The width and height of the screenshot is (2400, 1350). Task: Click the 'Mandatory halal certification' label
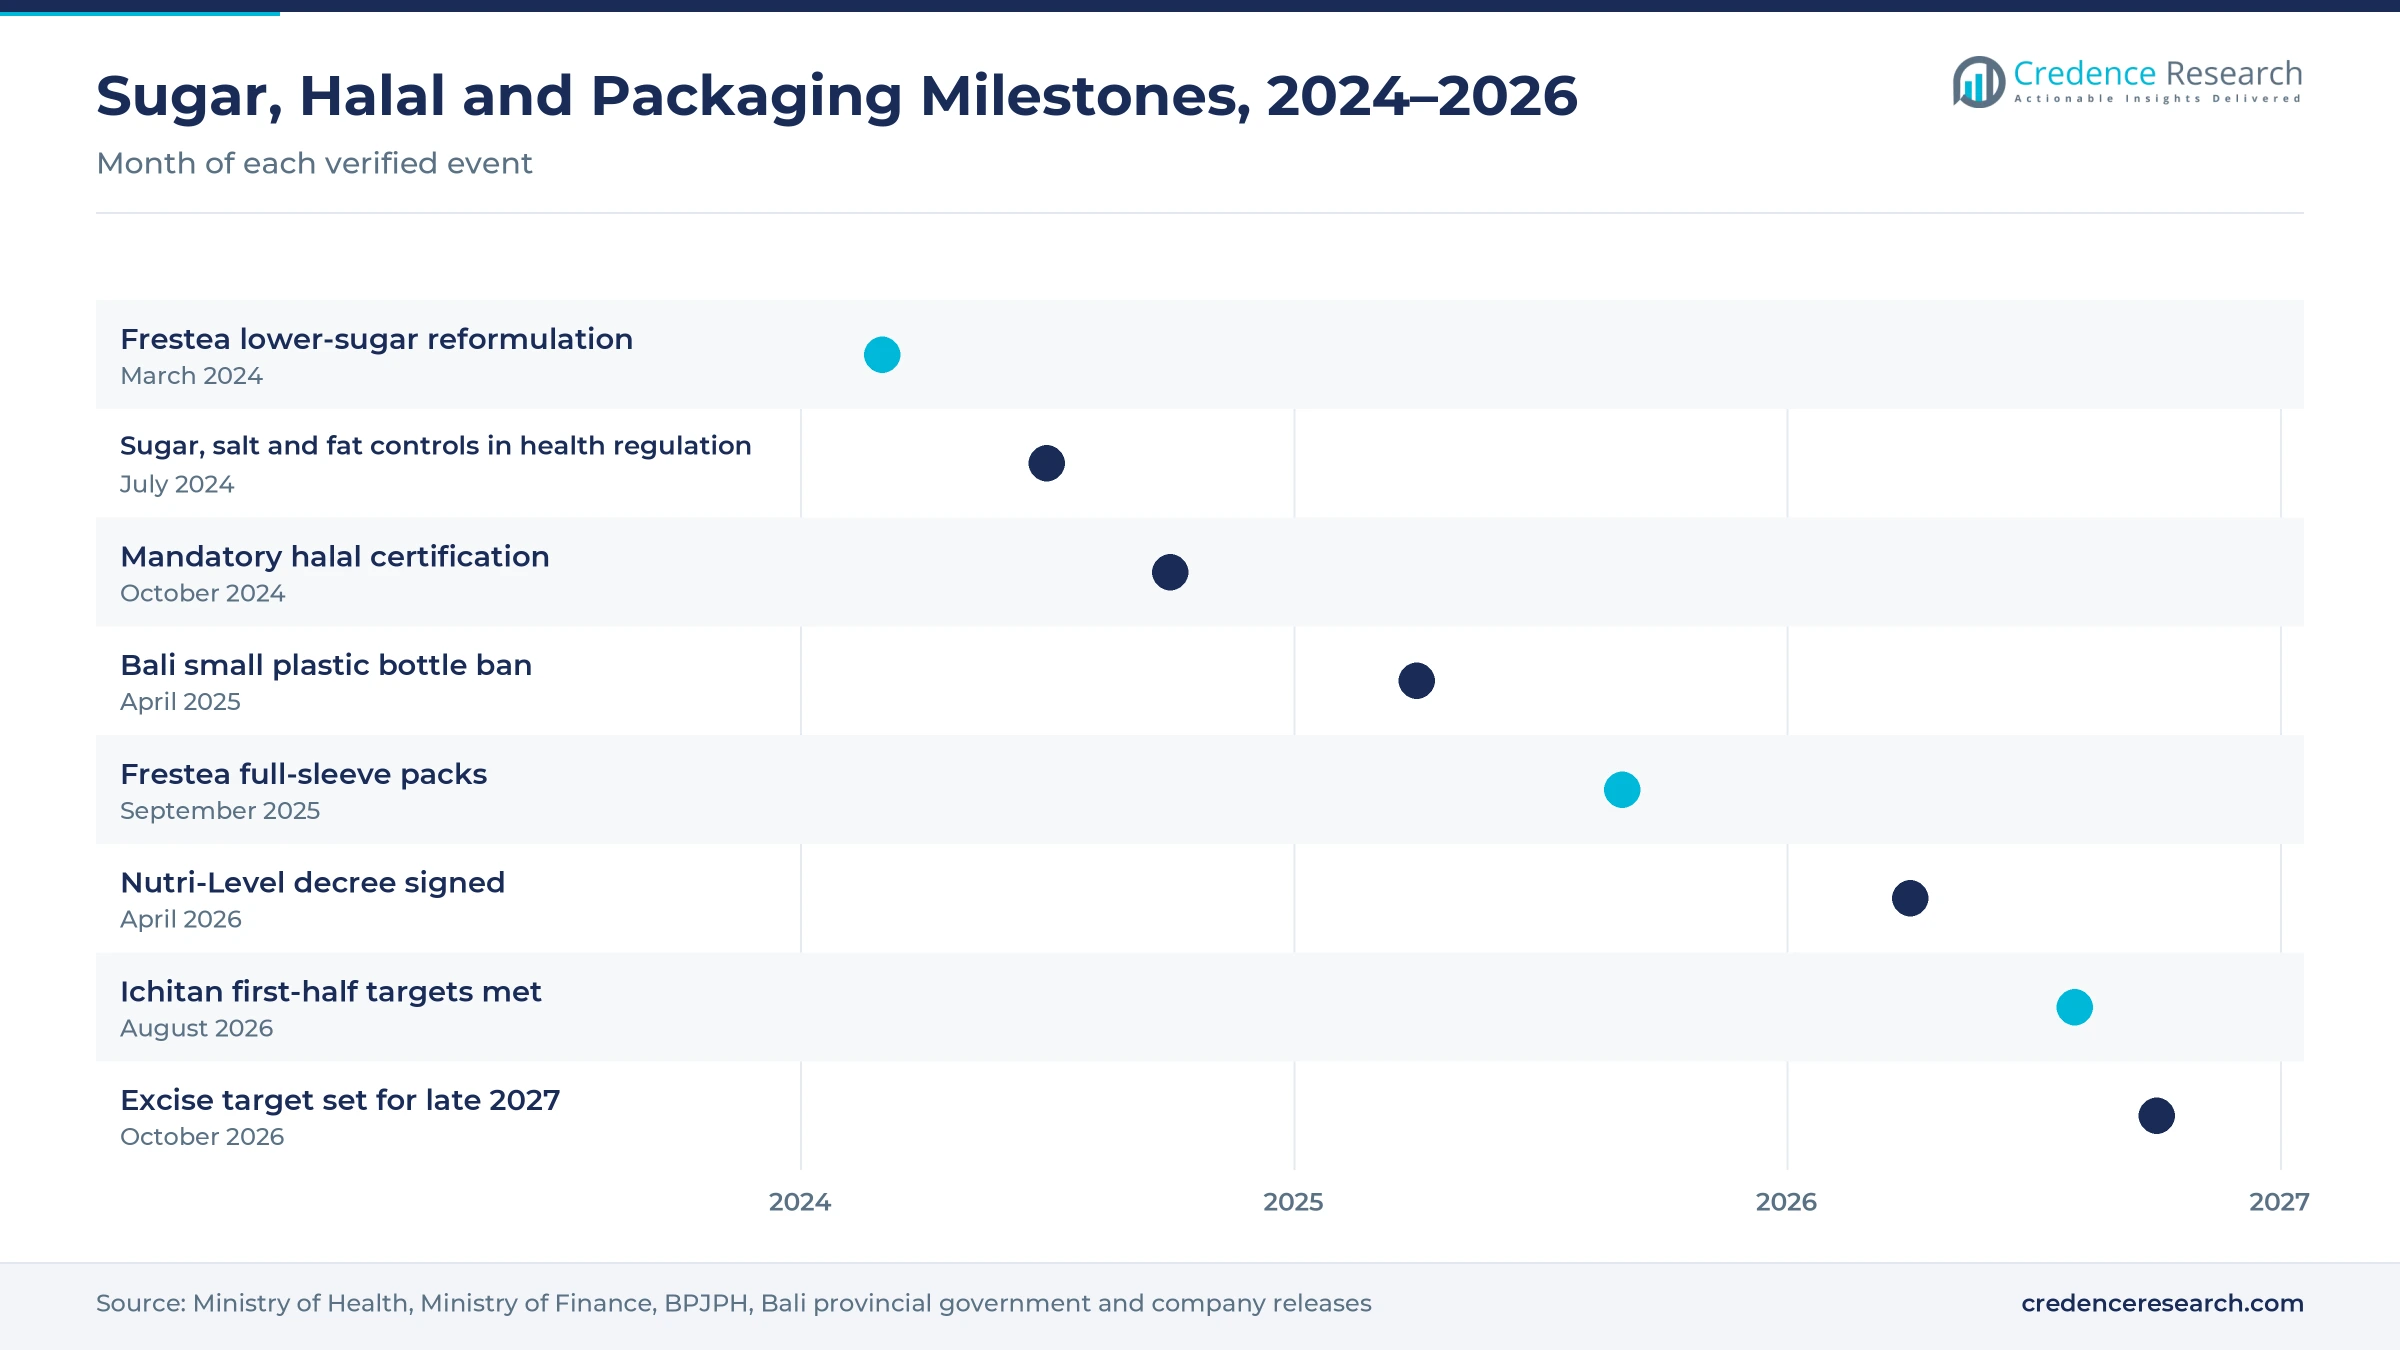tap(335, 557)
